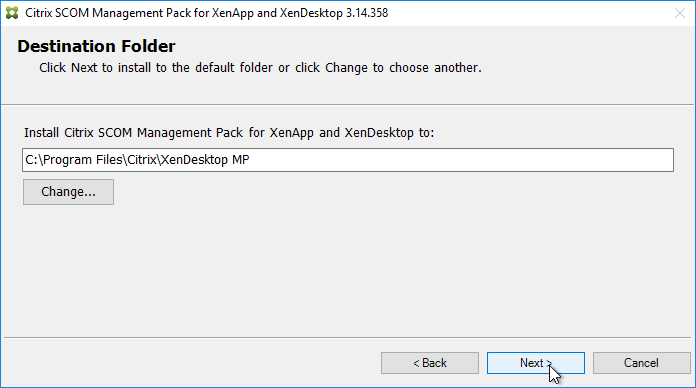This screenshot has width=696, height=388.
Task: Close the Citrix SCOM installer window
Action: (x=680, y=13)
